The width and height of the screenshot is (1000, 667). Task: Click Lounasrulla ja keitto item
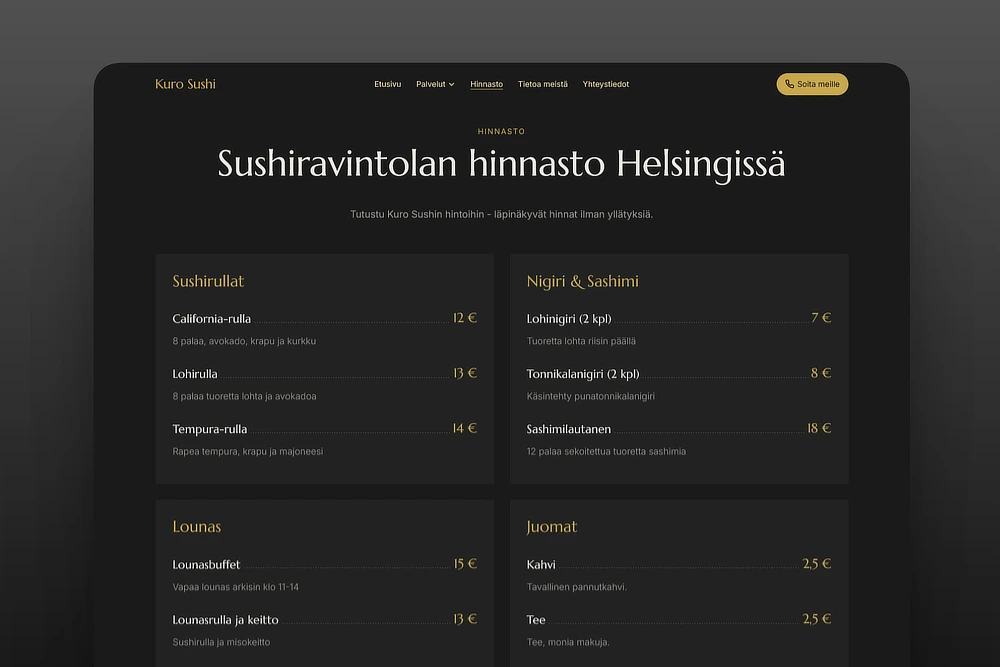pos(225,620)
